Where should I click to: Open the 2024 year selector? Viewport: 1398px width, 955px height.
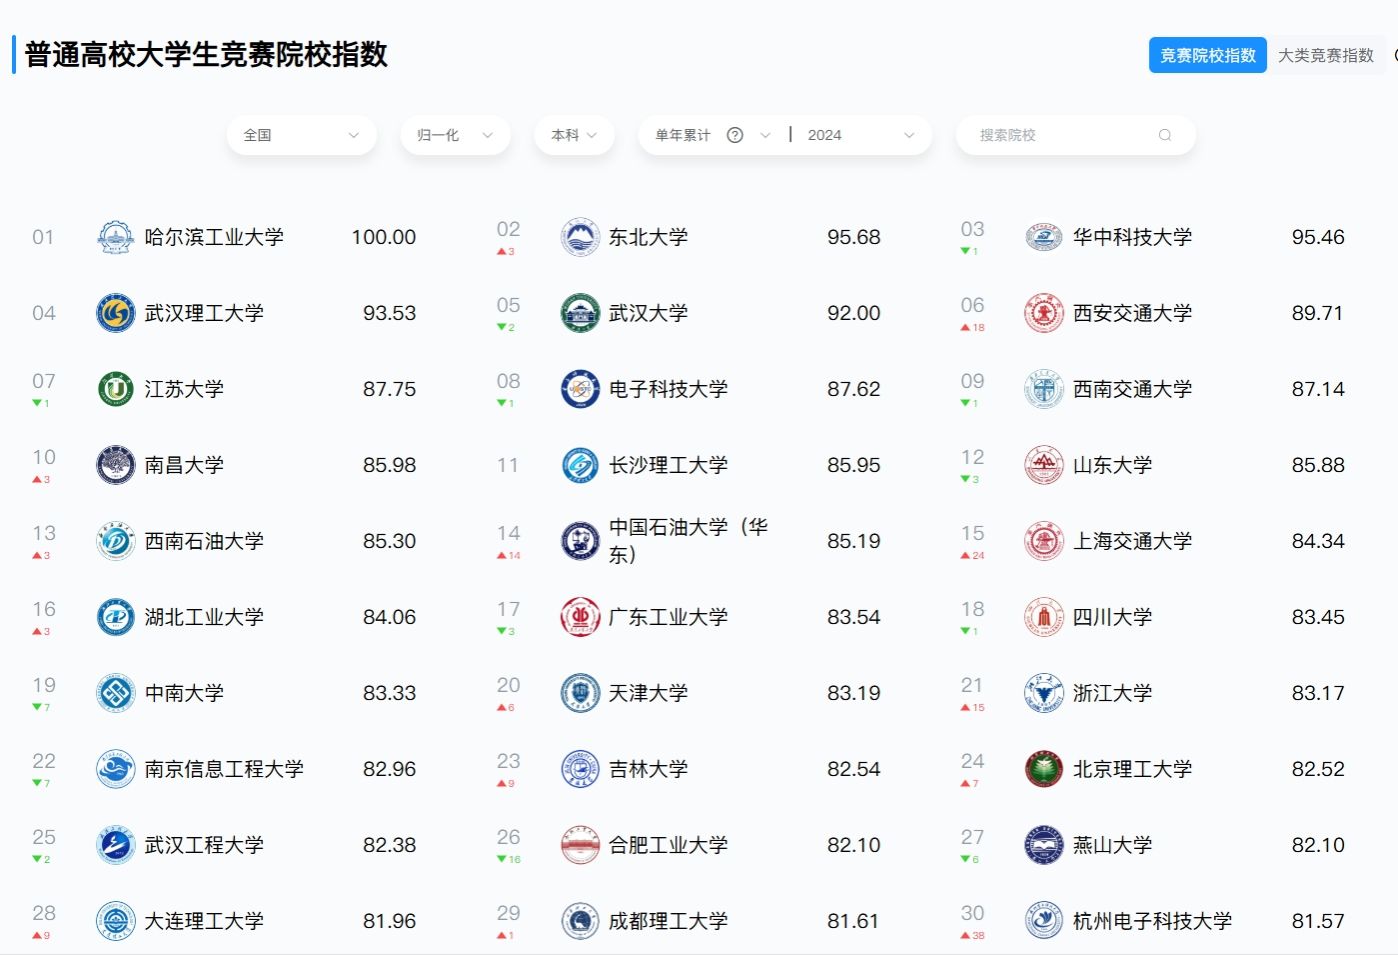click(860, 136)
